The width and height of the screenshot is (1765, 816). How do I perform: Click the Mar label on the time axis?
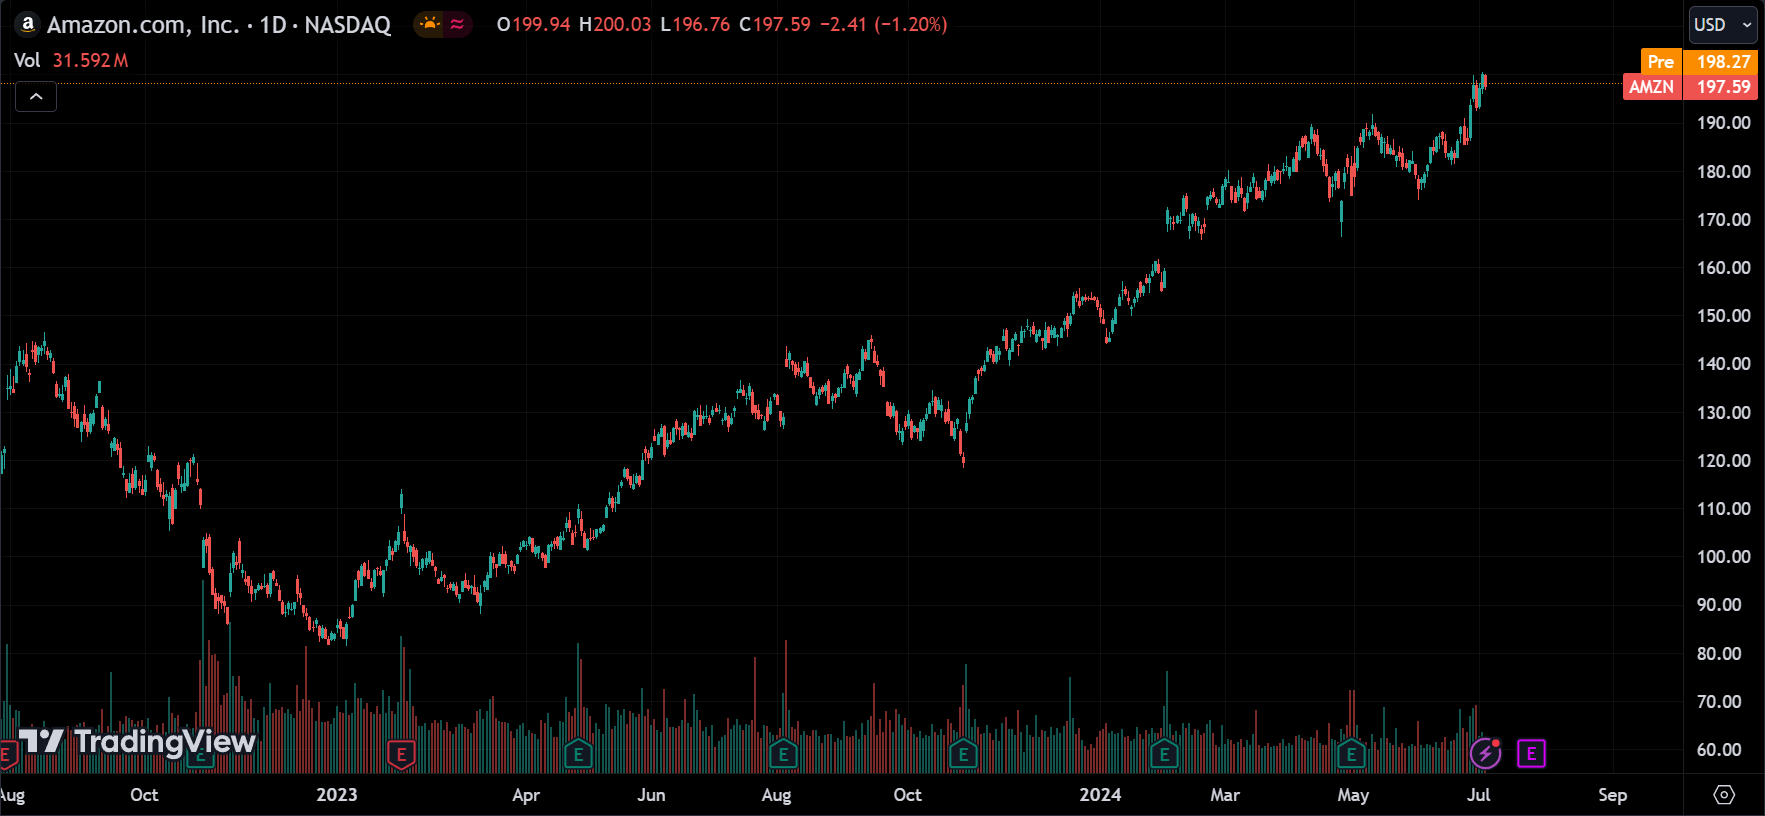(1225, 795)
